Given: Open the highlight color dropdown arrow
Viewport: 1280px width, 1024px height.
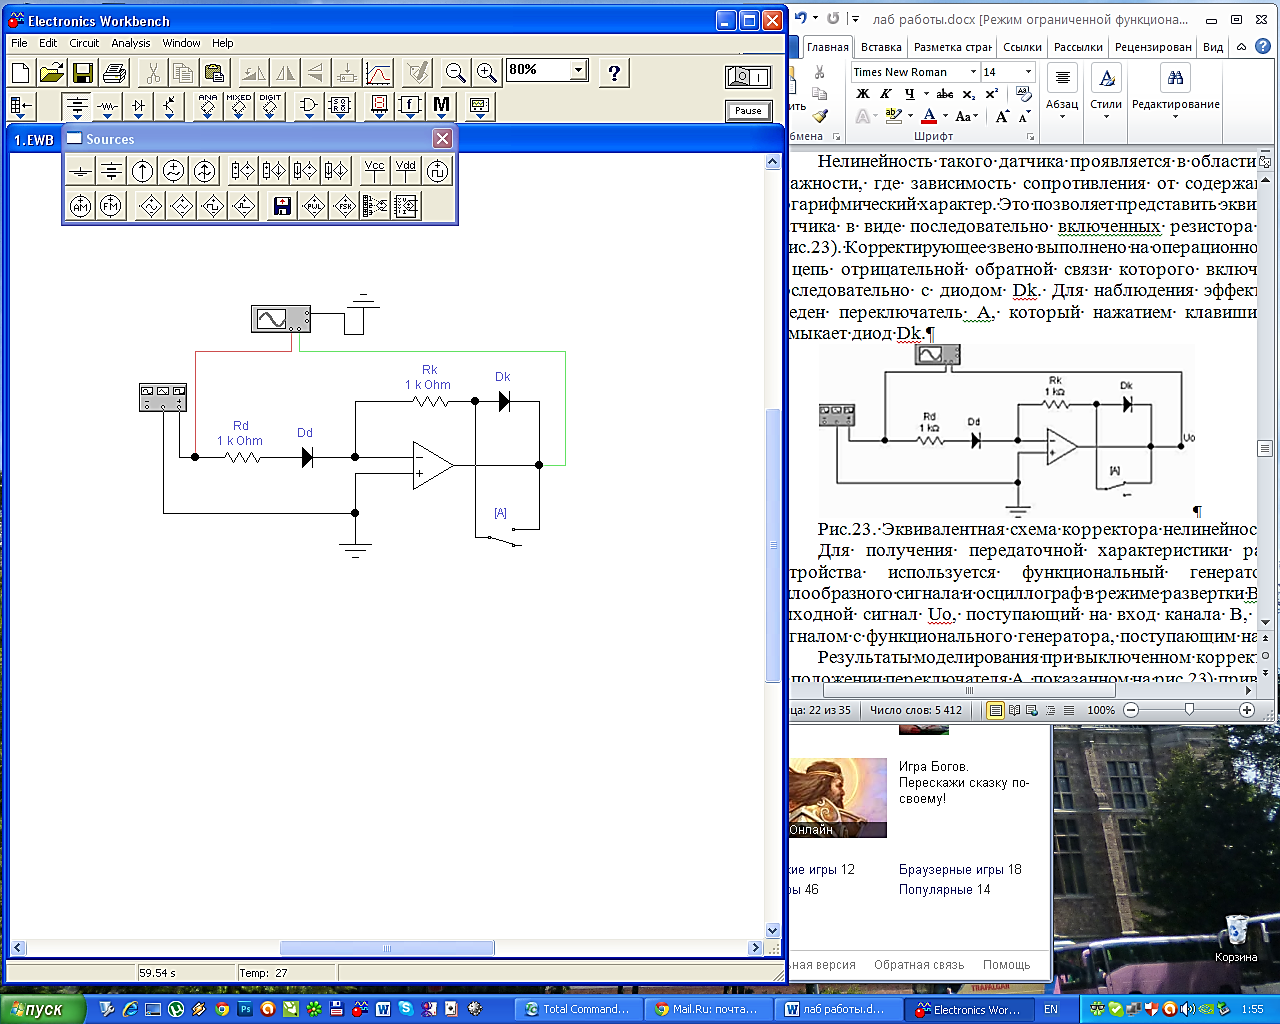Looking at the screenshot, I should tap(911, 117).
